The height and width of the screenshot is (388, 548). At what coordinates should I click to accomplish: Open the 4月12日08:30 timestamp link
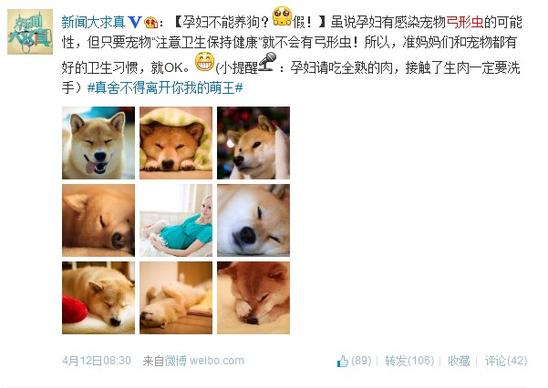point(97,360)
